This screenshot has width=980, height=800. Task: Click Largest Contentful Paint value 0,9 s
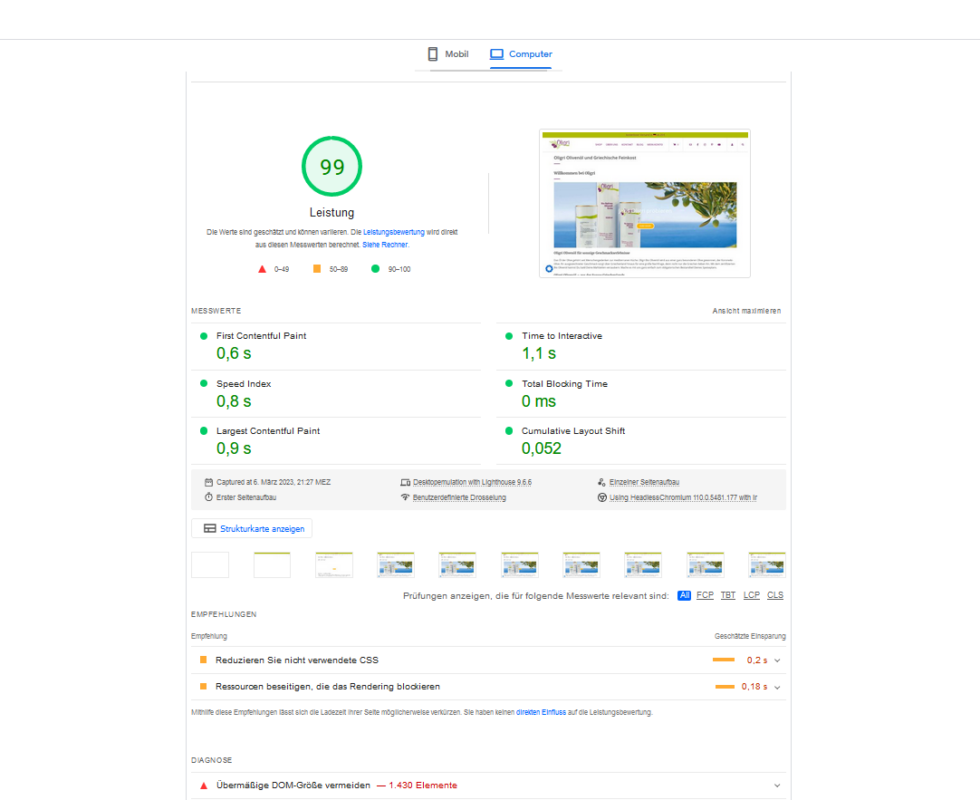point(234,449)
